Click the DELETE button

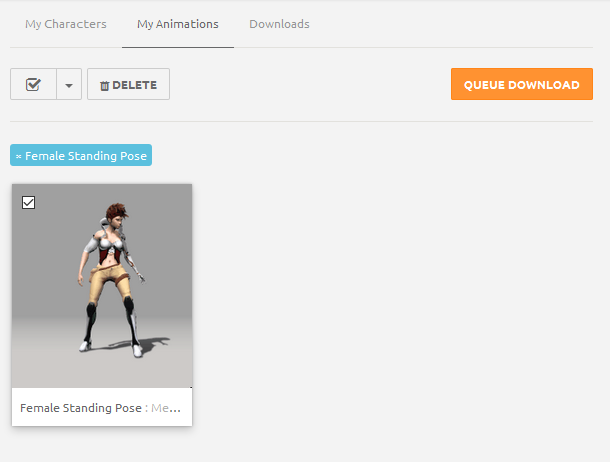(x=128, y=84)
